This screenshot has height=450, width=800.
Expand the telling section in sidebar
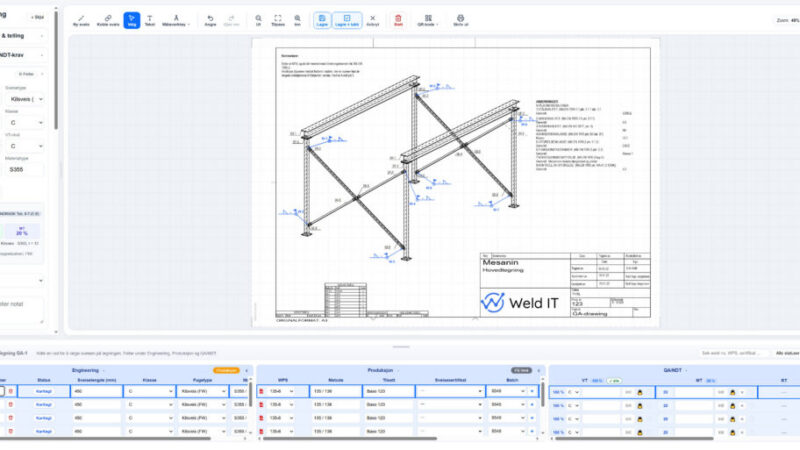[22, 36]
